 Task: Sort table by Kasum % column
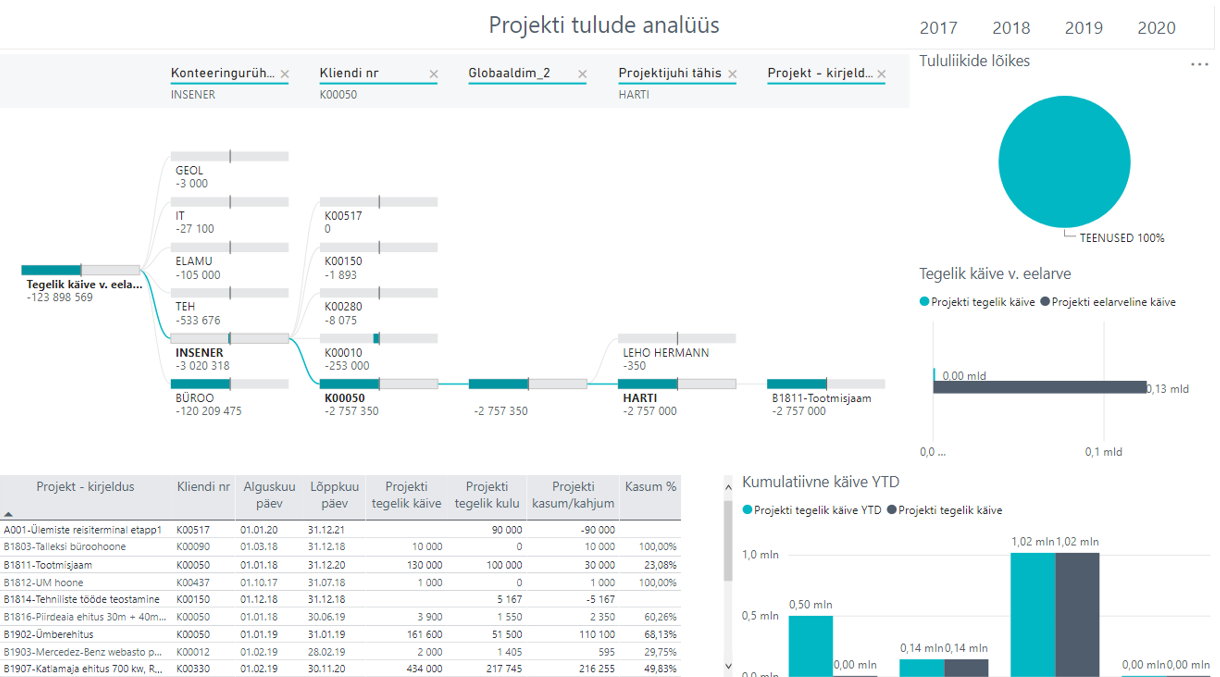[651, 487]
